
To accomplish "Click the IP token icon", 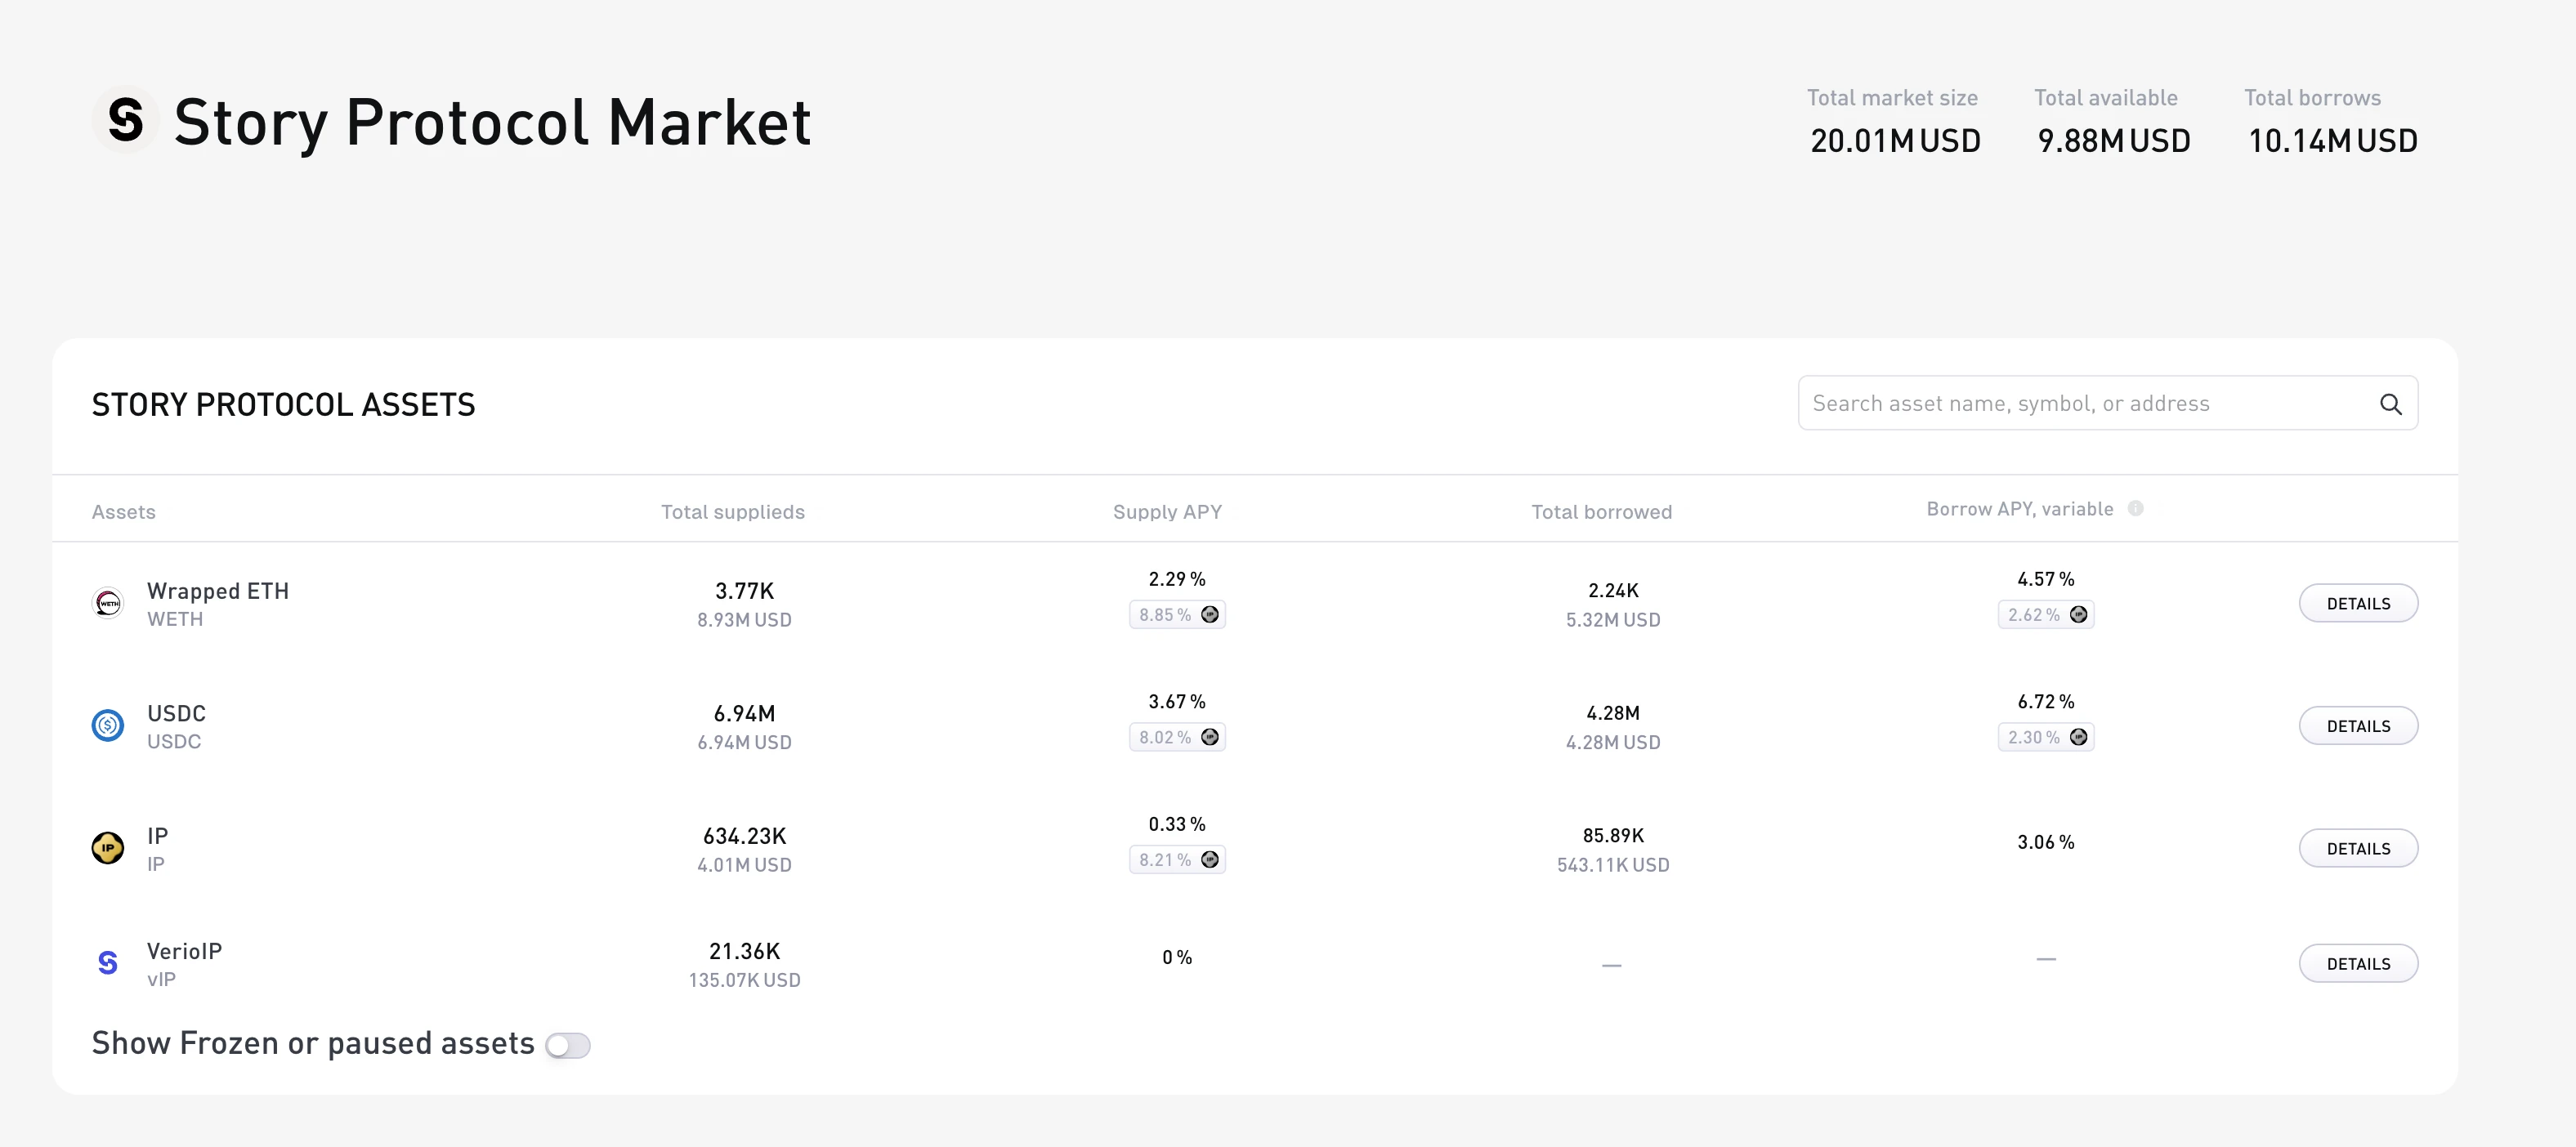I will pos(108,848).
